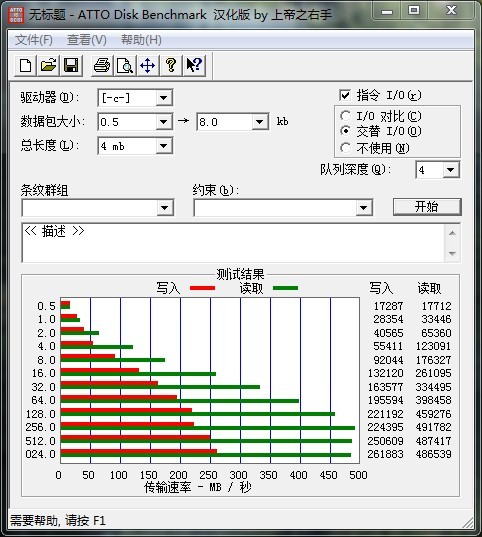Viewport: 482px width, 537px height.
Task: Expand the 总长度 4 mb dropdown
Action: (x=164, y=146)
